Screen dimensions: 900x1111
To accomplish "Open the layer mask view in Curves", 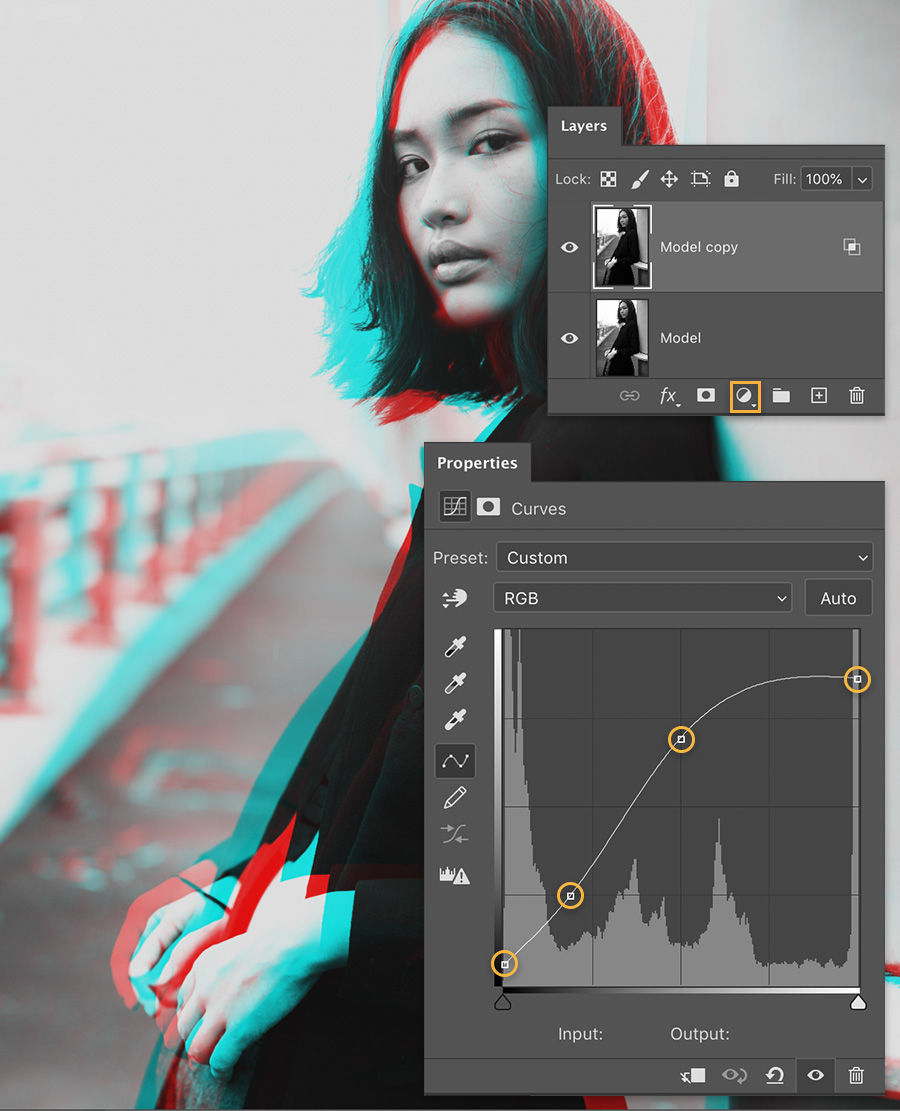I will pyautogui.click(x=489, y=507).
